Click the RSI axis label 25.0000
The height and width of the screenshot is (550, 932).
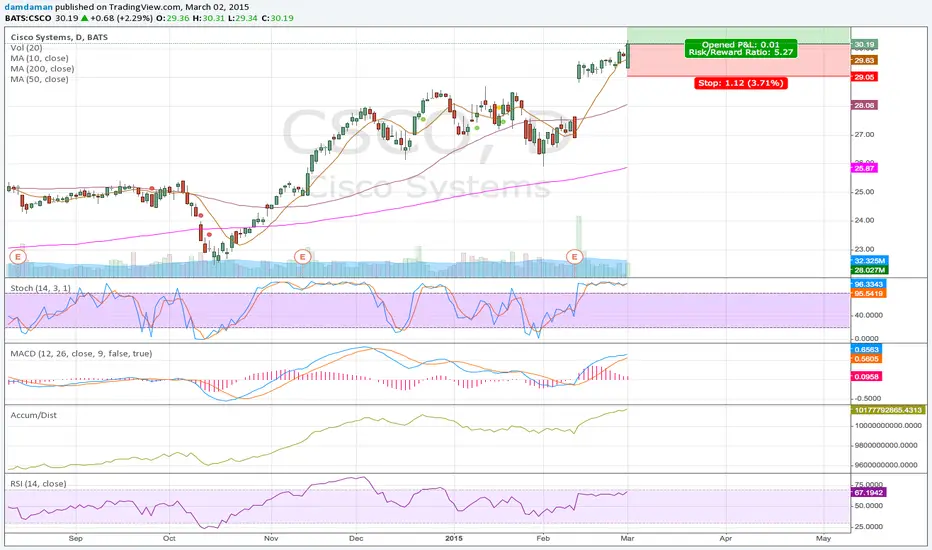pyautogui.click(x=868, y=527)
